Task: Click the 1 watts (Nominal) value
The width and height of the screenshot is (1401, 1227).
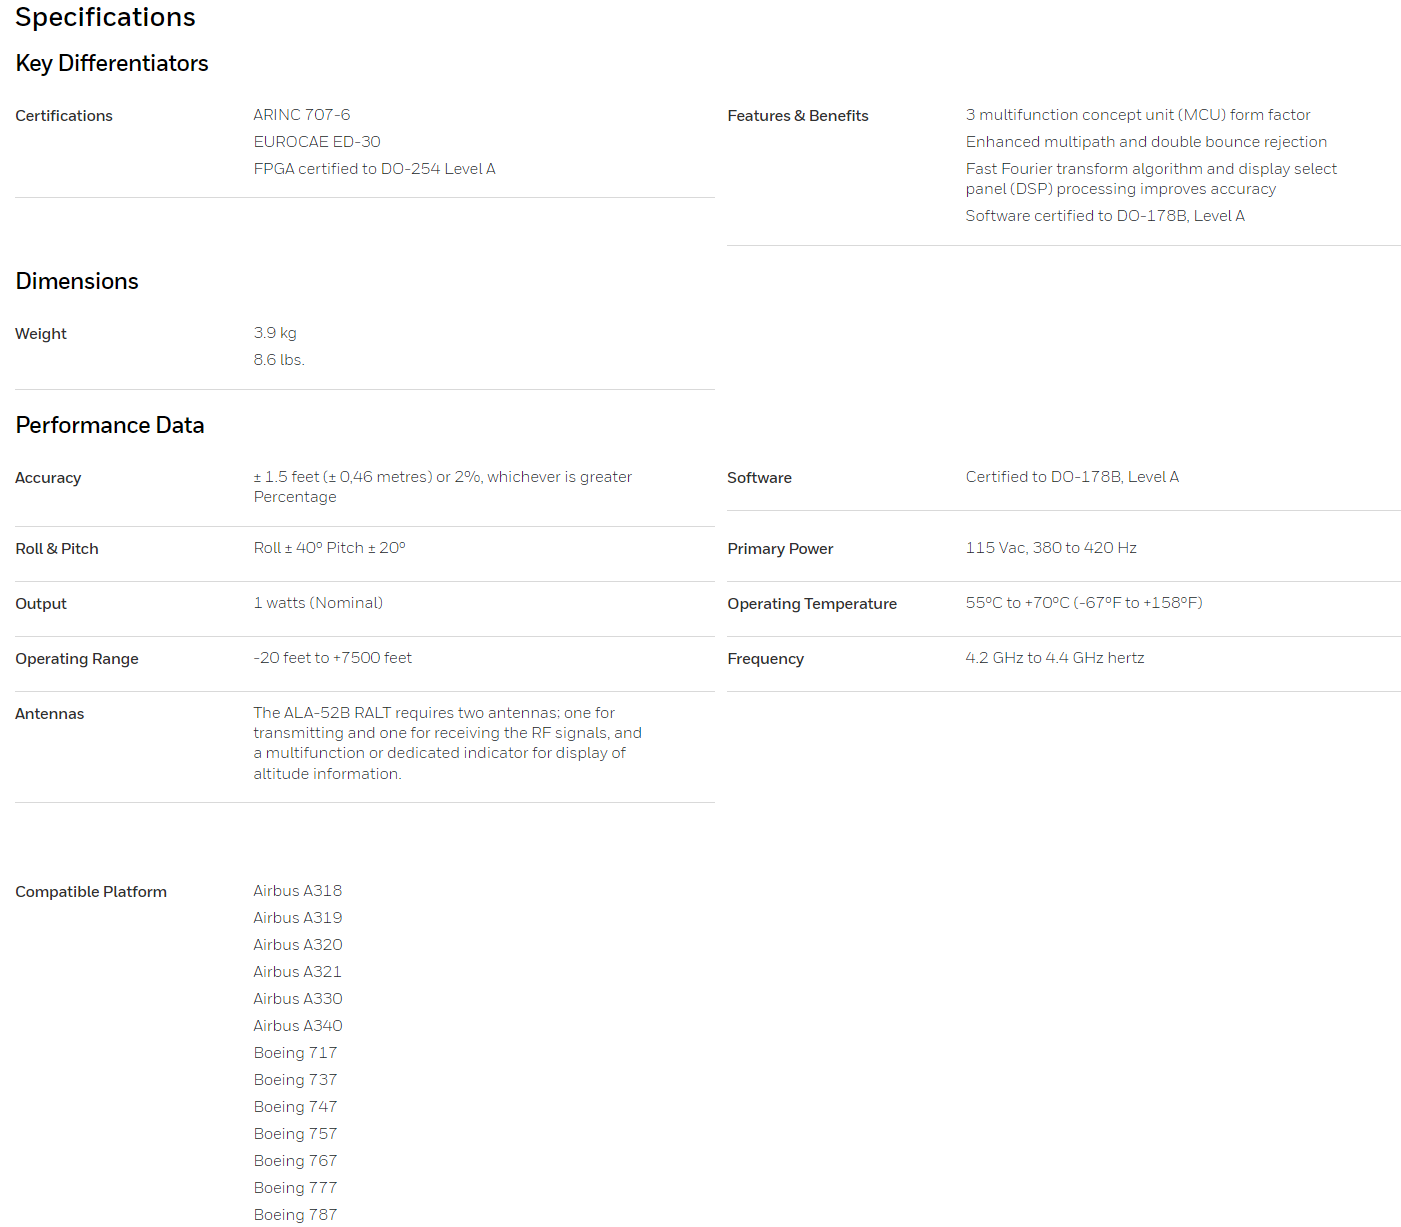Action: (x=318, y=603)
